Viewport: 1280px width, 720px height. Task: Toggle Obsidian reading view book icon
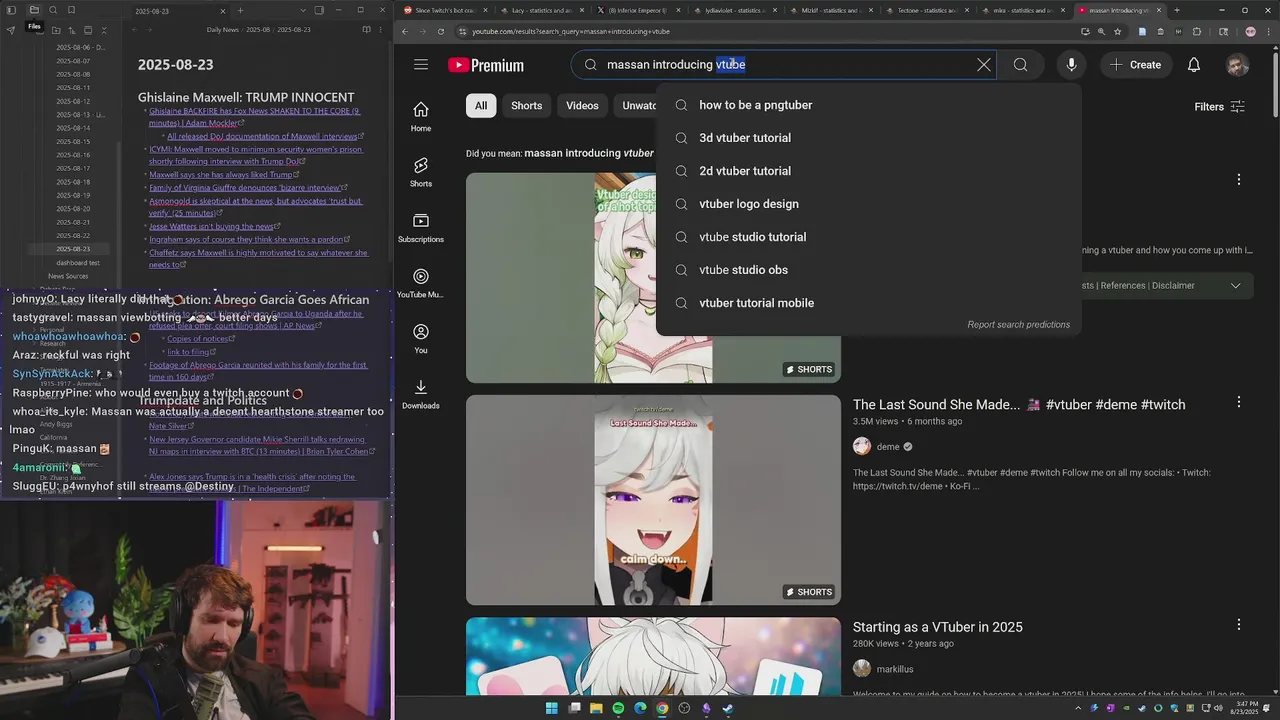(368, 30)
